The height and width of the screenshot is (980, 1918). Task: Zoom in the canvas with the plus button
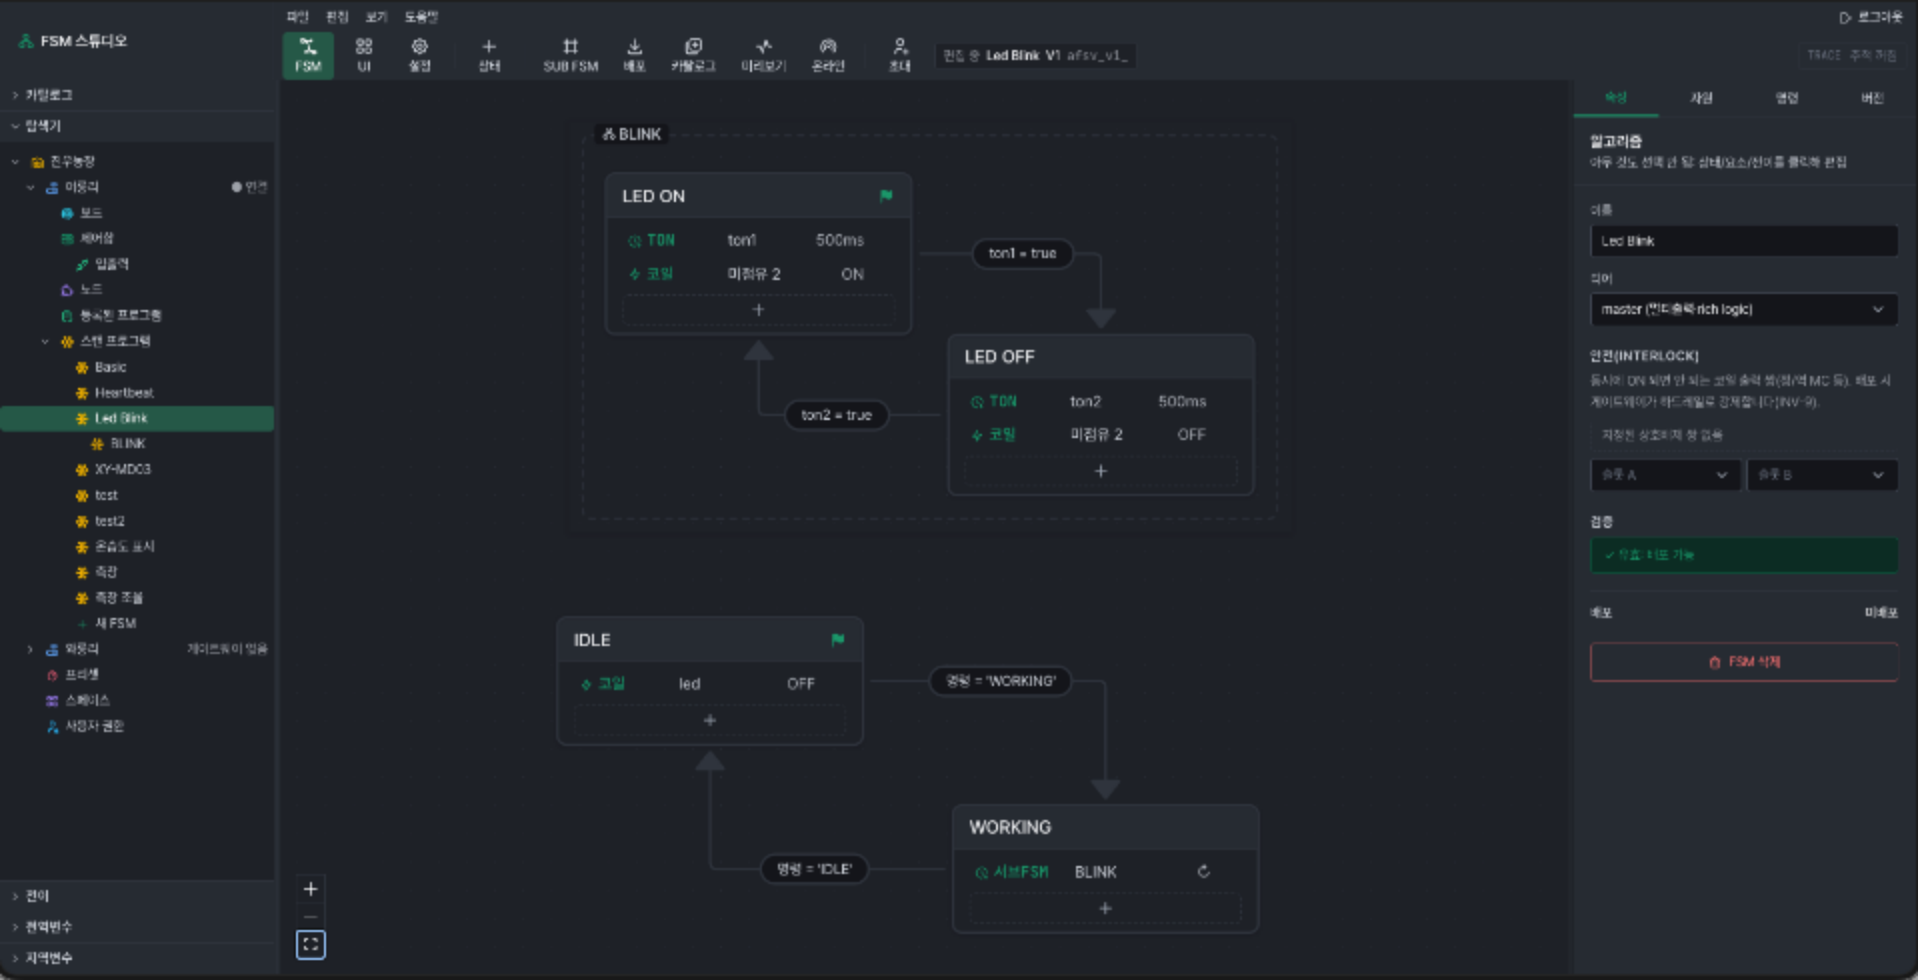(311, 889)
